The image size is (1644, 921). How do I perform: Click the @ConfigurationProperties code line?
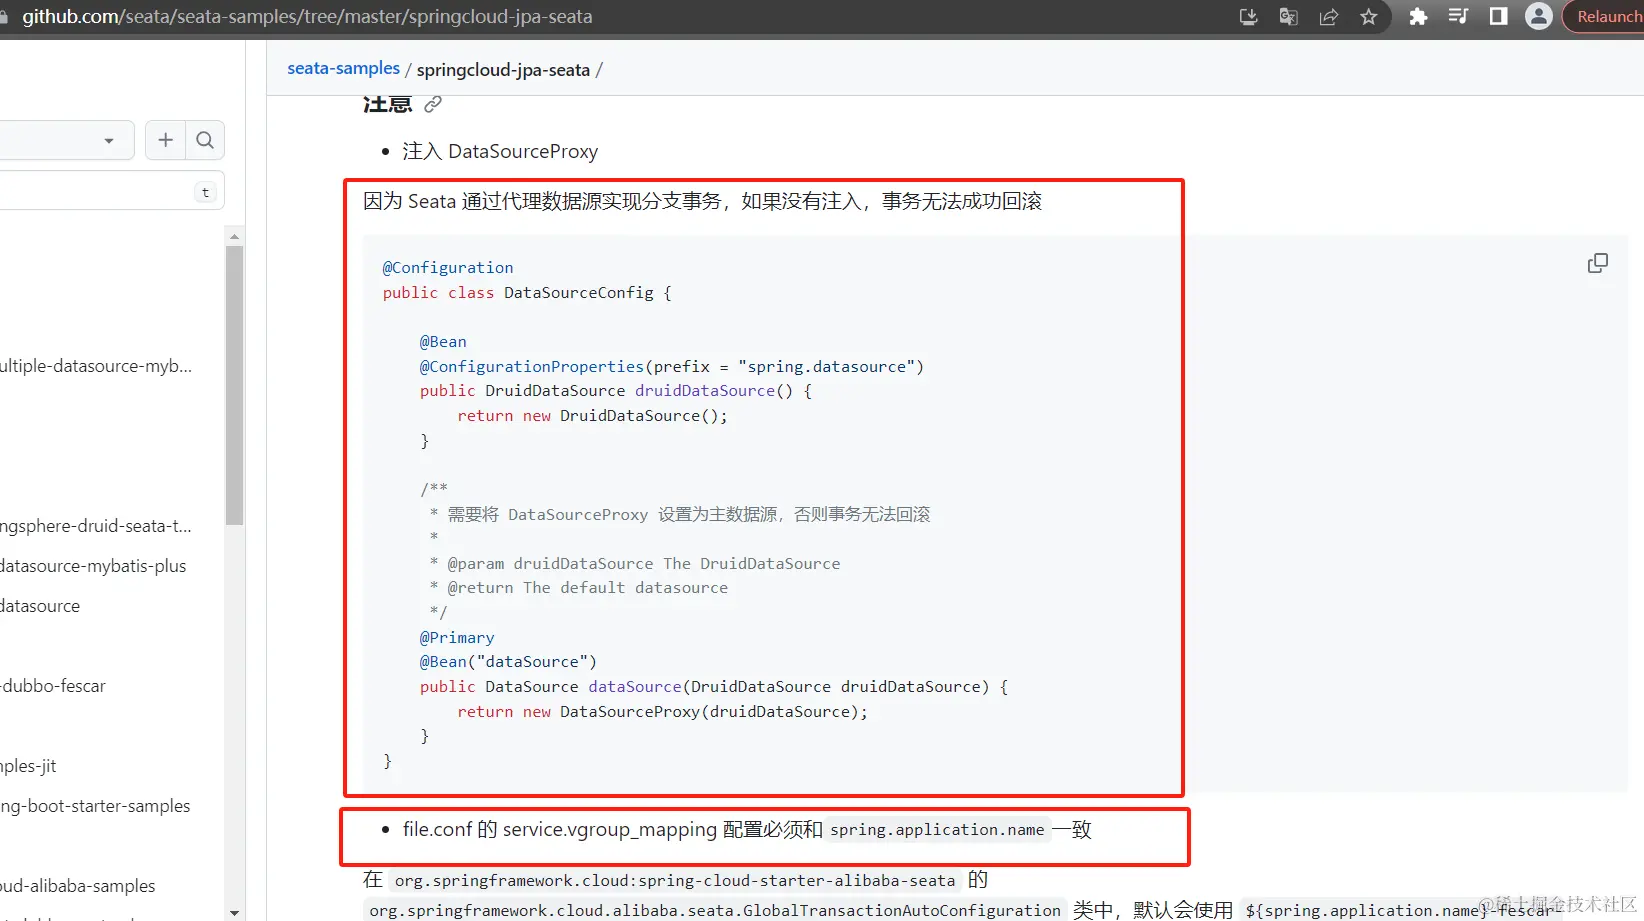[x=672, y=367]
